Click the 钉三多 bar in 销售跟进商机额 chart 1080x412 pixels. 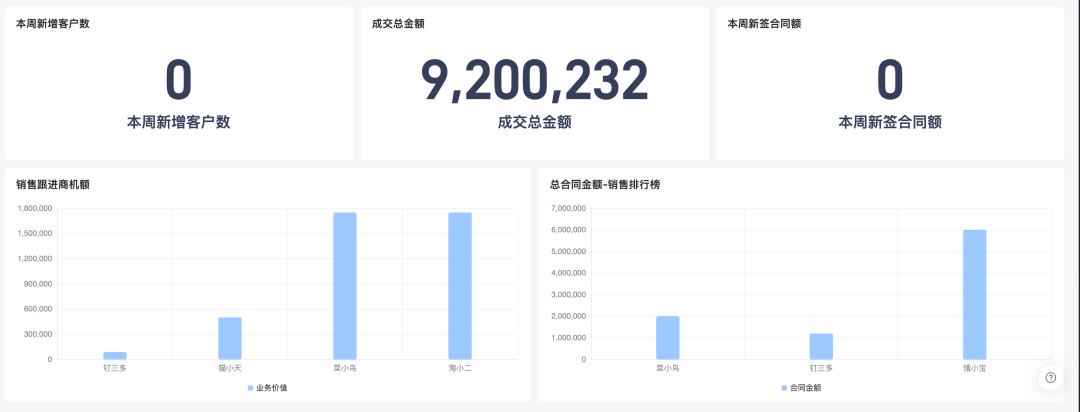(x=115, y=356)
